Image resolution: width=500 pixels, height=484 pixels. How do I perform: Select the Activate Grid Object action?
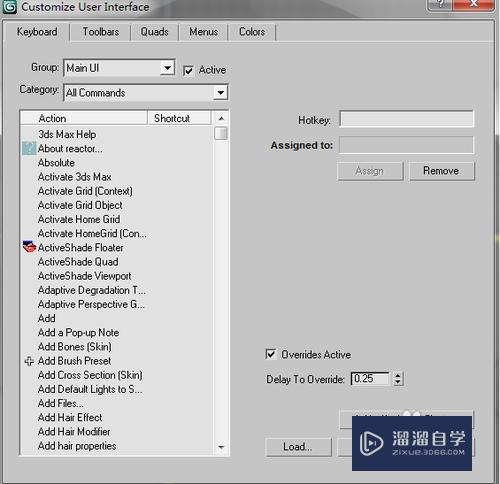80,205
